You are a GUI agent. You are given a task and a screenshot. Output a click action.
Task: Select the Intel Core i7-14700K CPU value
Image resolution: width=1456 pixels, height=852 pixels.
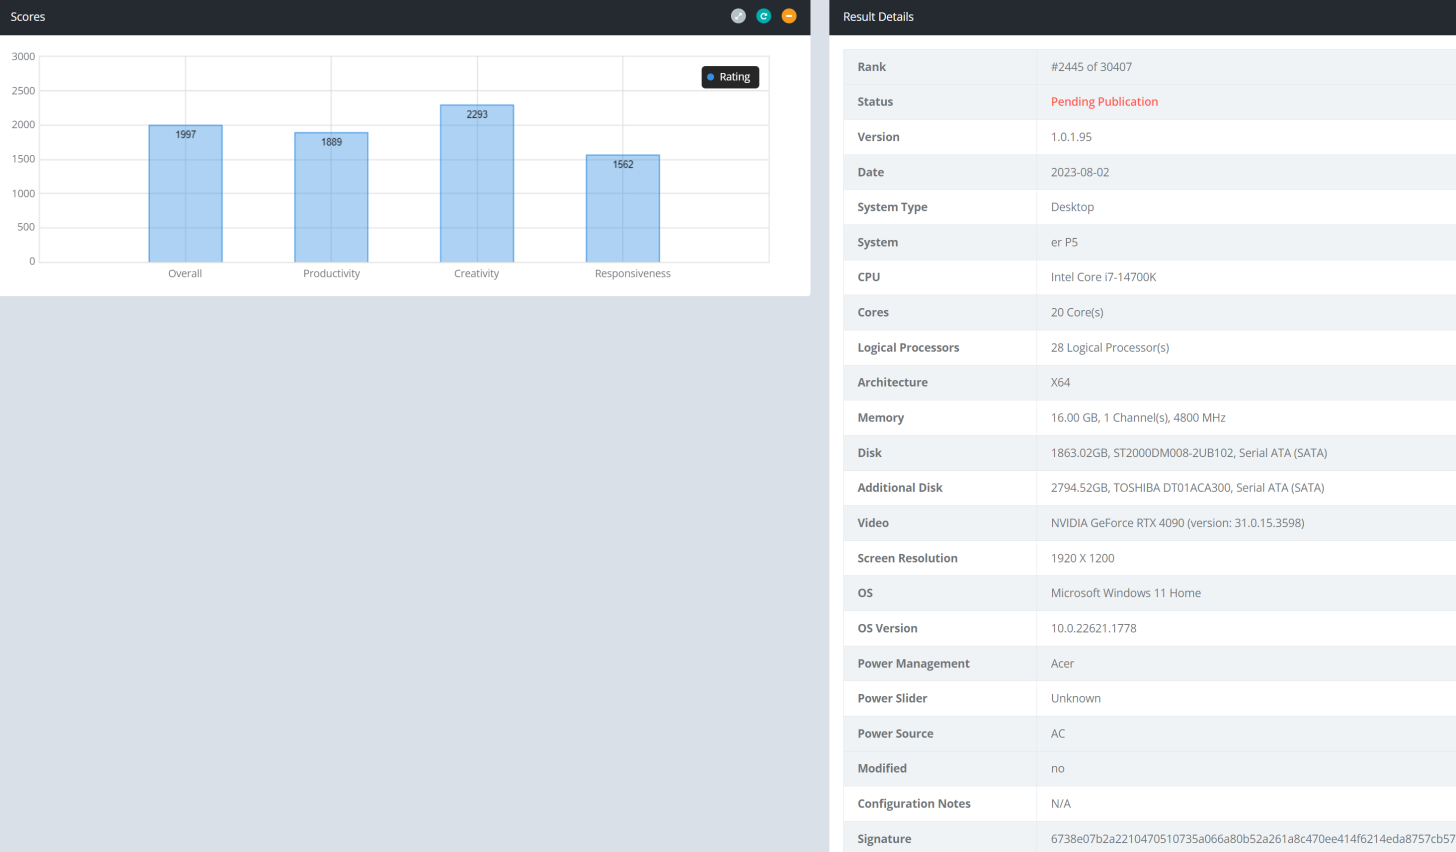[x=1103, y=277]
